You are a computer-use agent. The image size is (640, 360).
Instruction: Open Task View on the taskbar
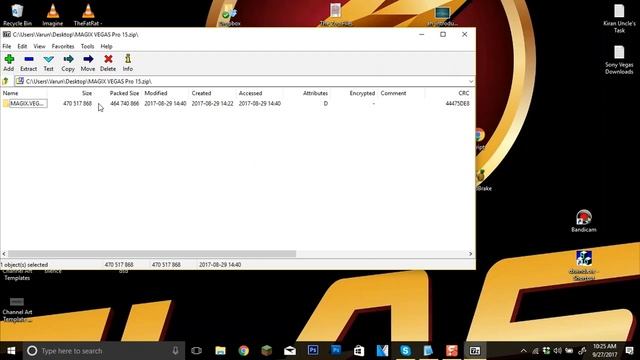(196, 351)
